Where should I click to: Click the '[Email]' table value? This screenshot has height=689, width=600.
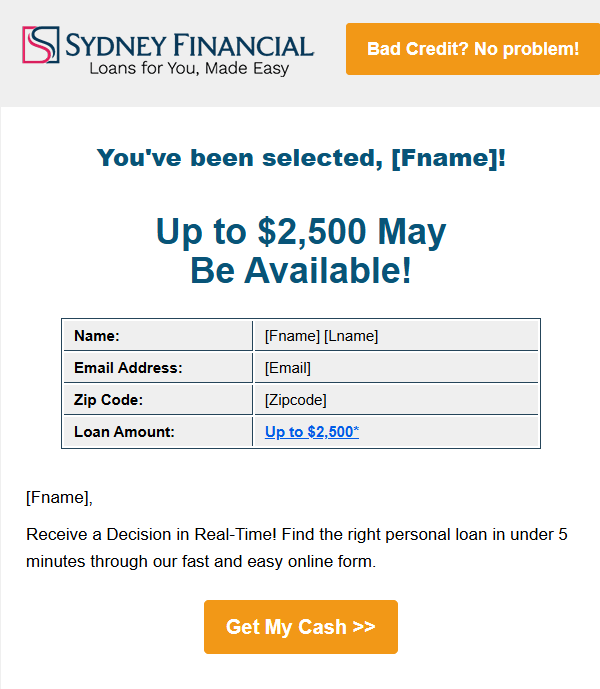[288, 368]
